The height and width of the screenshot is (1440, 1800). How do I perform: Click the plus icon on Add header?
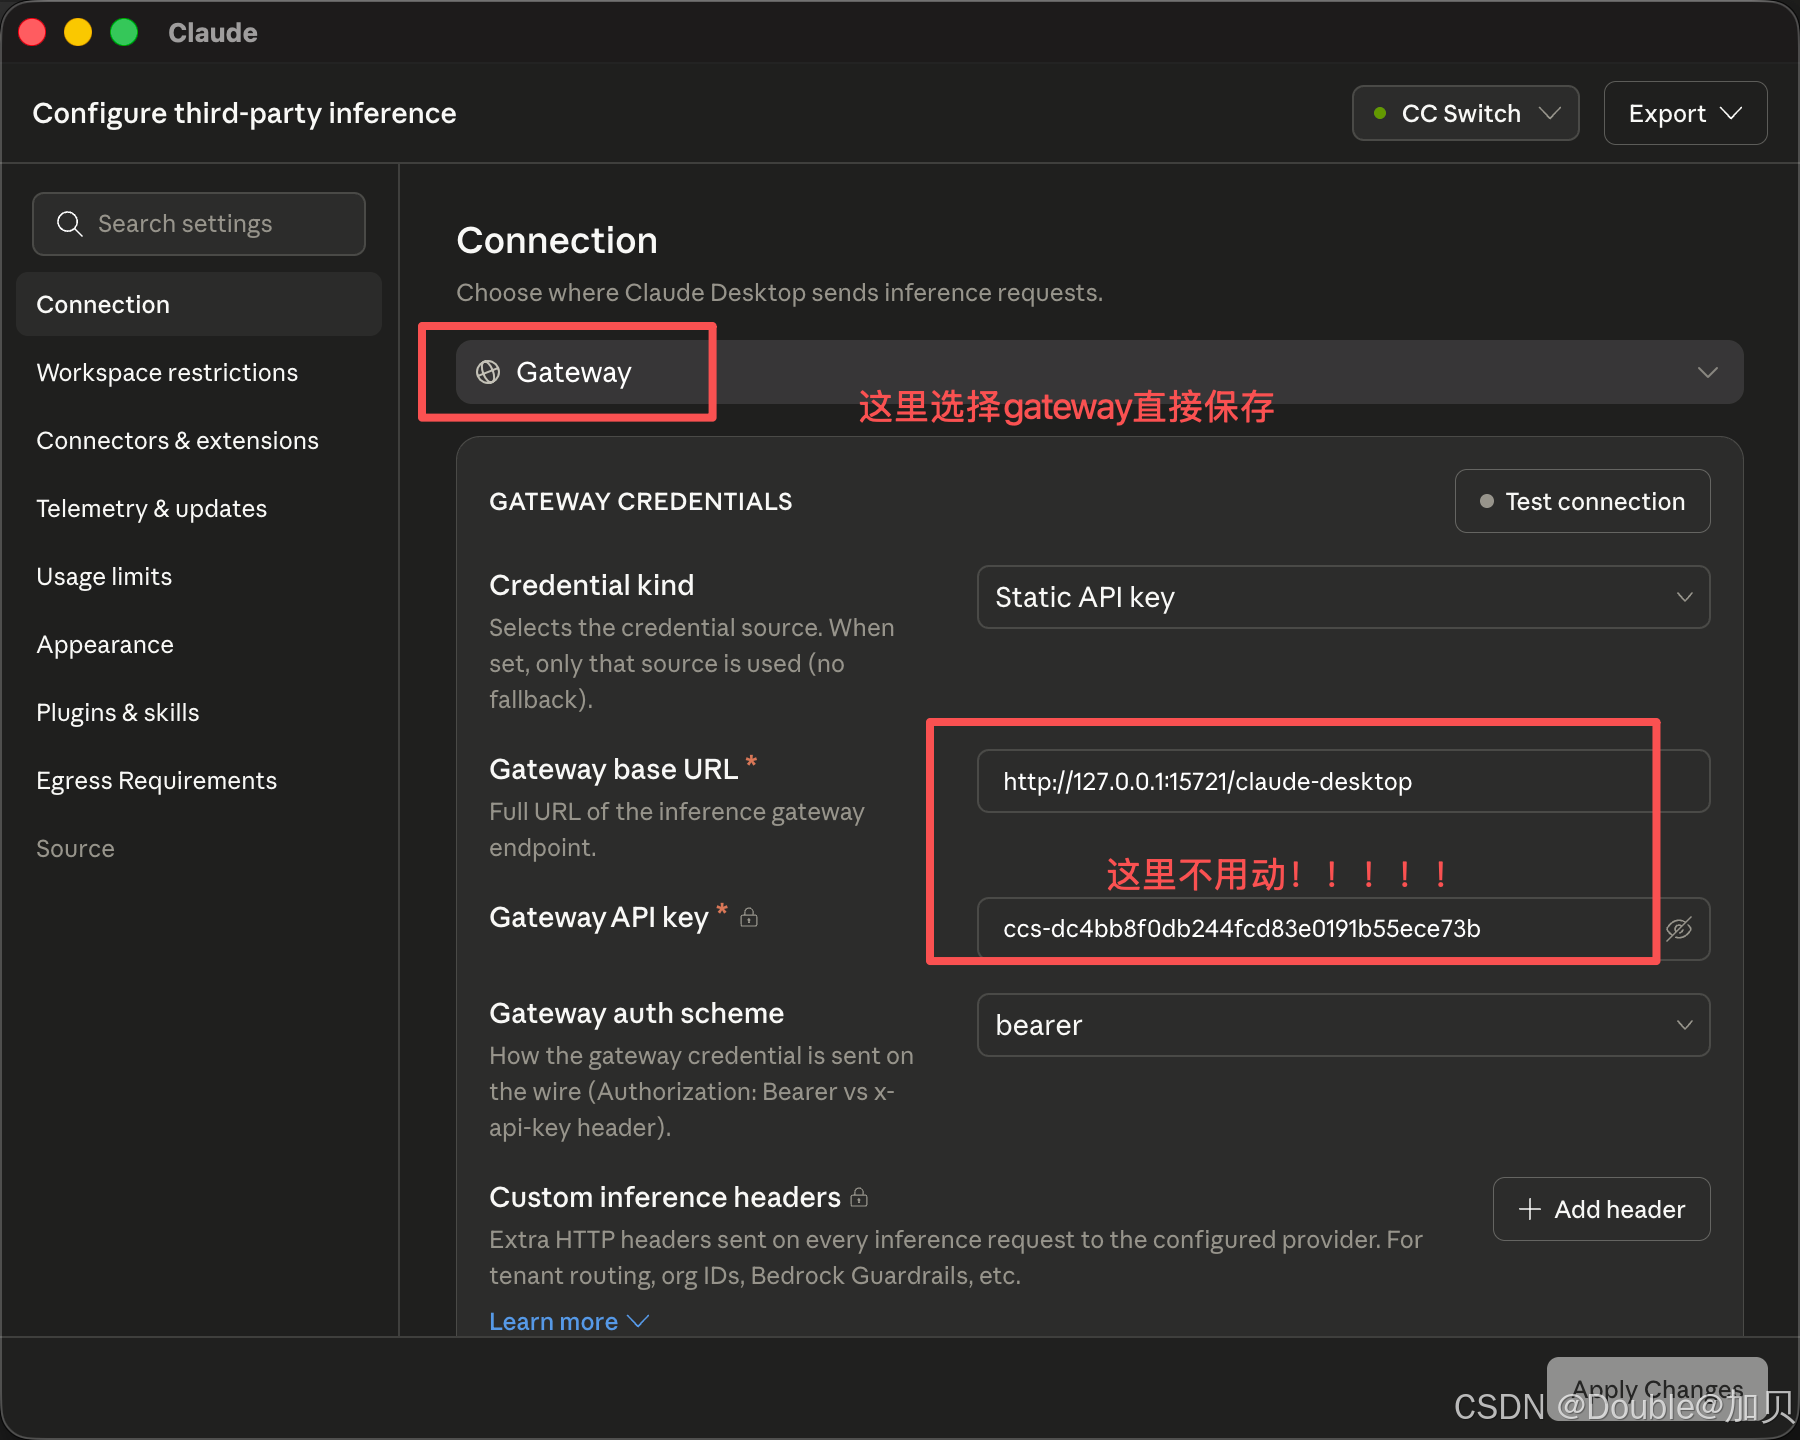pos(1529,1209)
